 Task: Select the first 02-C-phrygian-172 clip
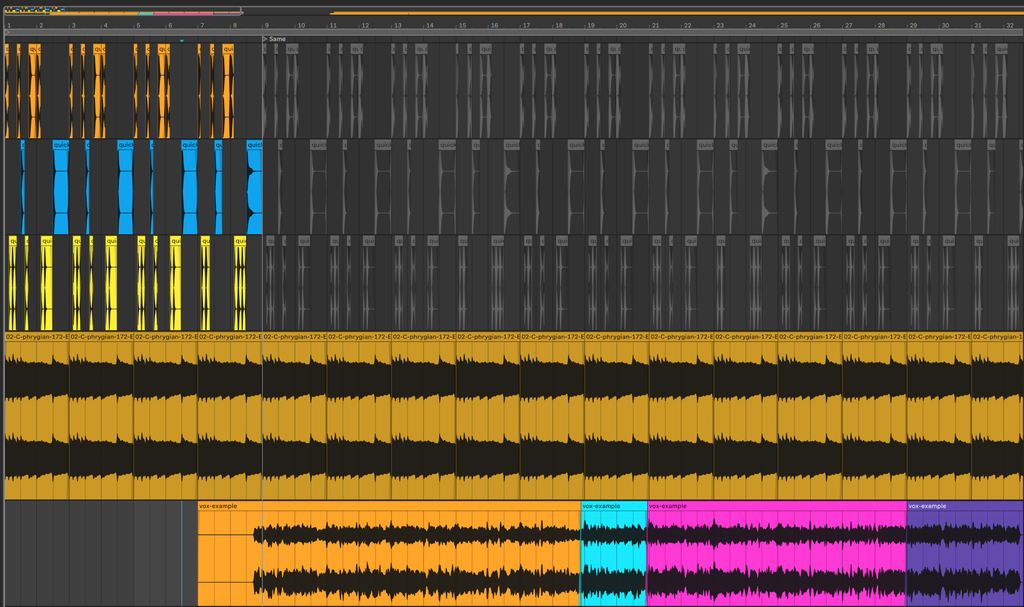[37, 418]
